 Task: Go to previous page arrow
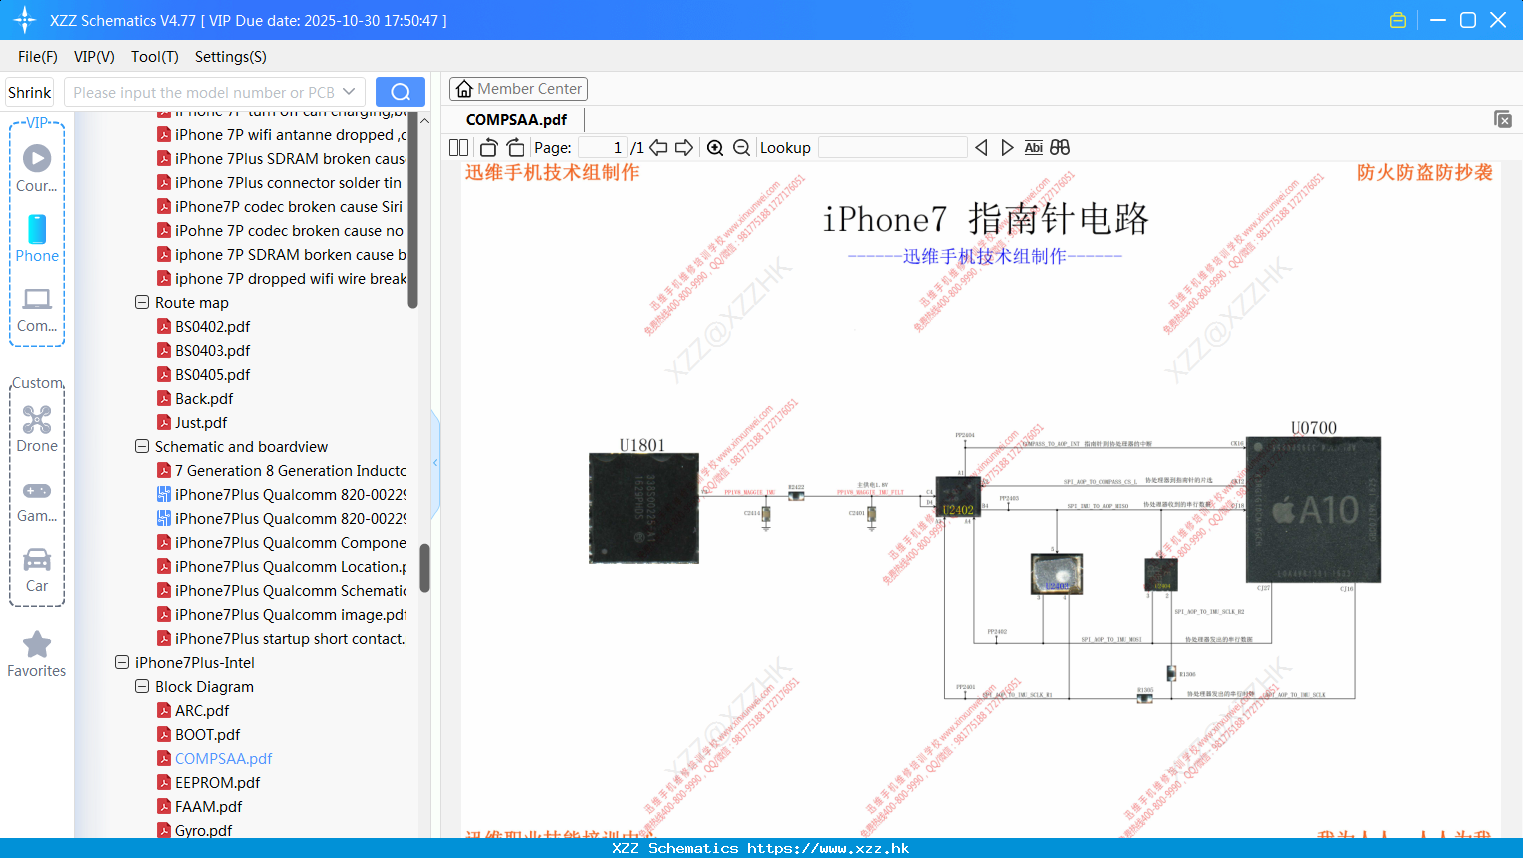click(x=658, y=147)
